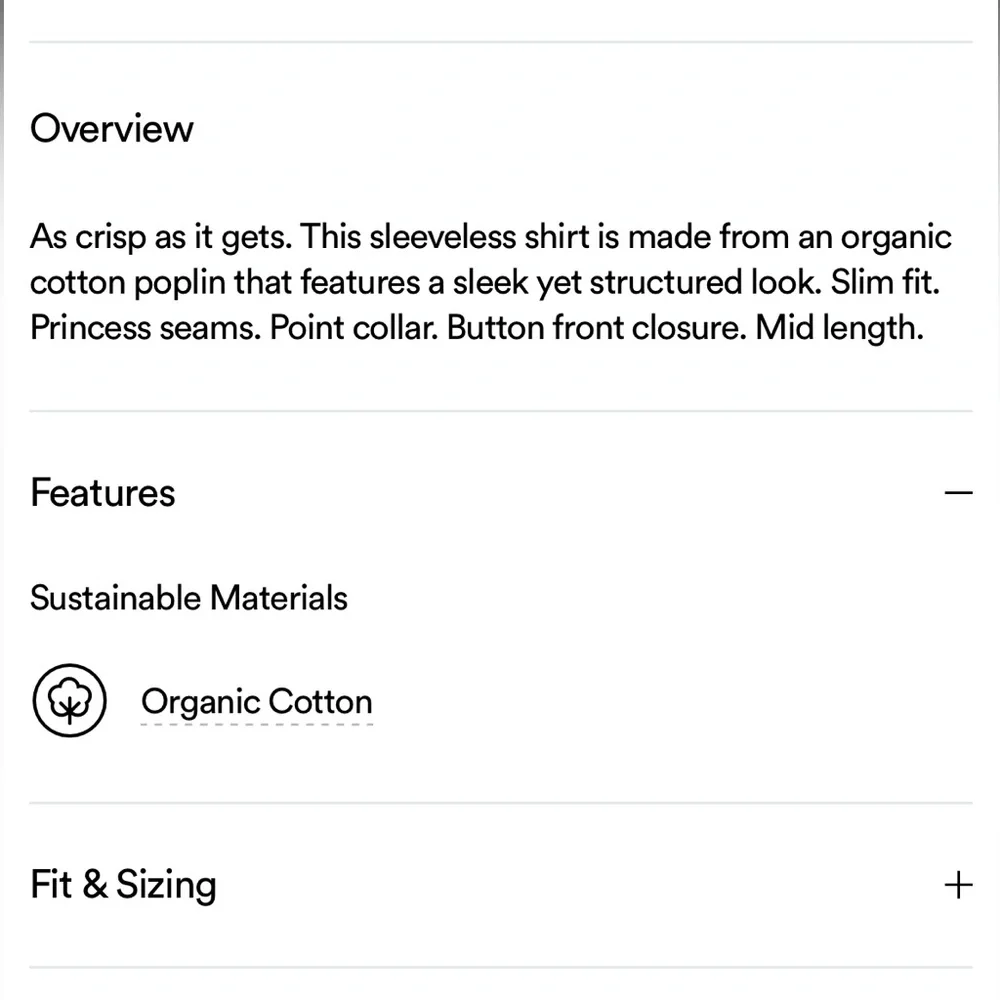Collapse the Features section minus icon
The image size is (1000, 1000).
(958, 493)
